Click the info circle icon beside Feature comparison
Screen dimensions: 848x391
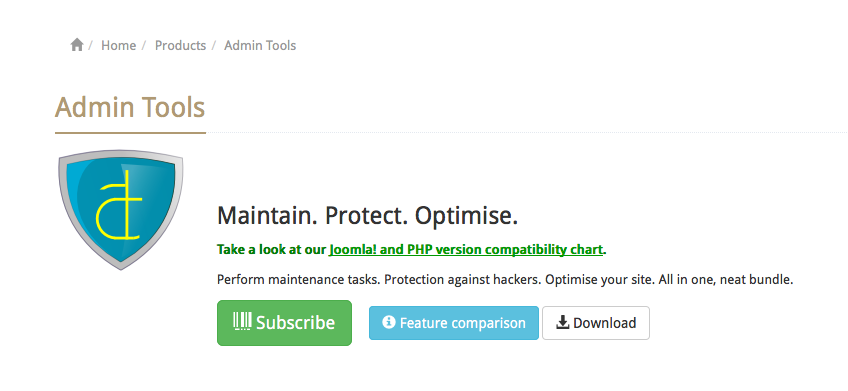(x=388, y=322)
